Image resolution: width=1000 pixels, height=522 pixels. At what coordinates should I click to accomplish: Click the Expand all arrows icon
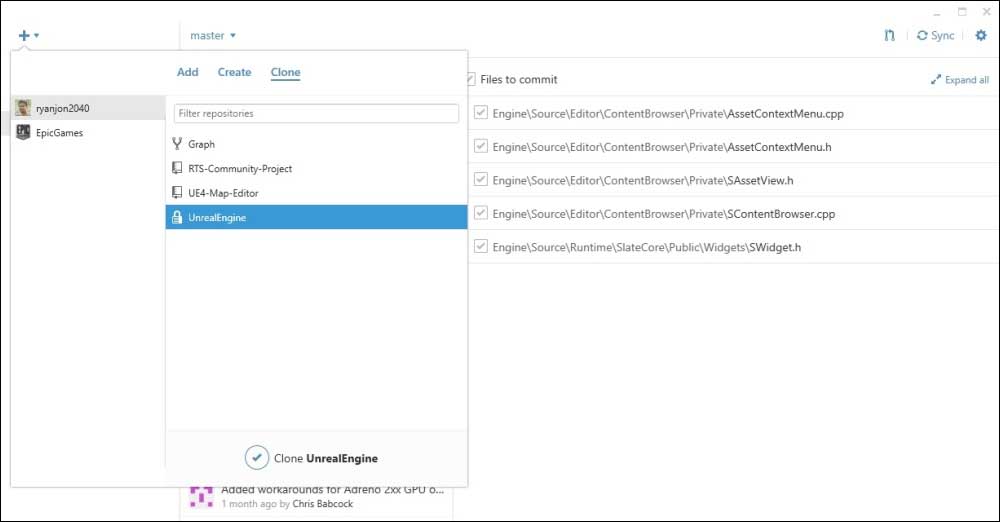coord(936,80)
